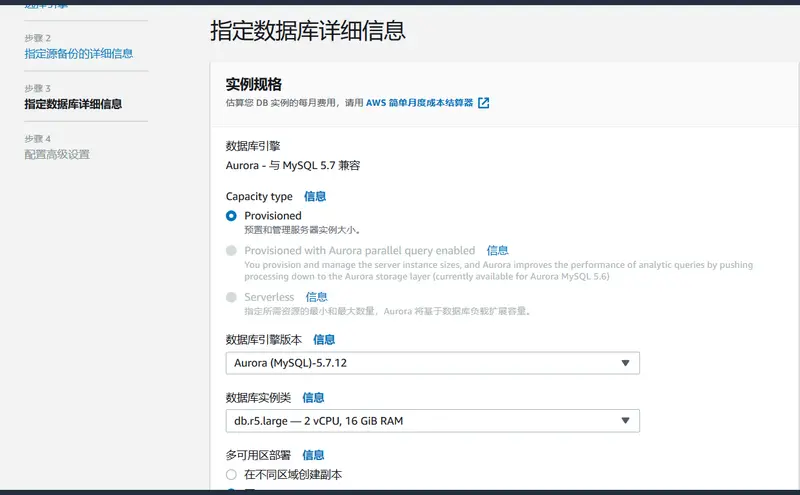
Task: Select step 3 指定数据库详细信息 in sidebar
Action: click(x=73, y=104)
